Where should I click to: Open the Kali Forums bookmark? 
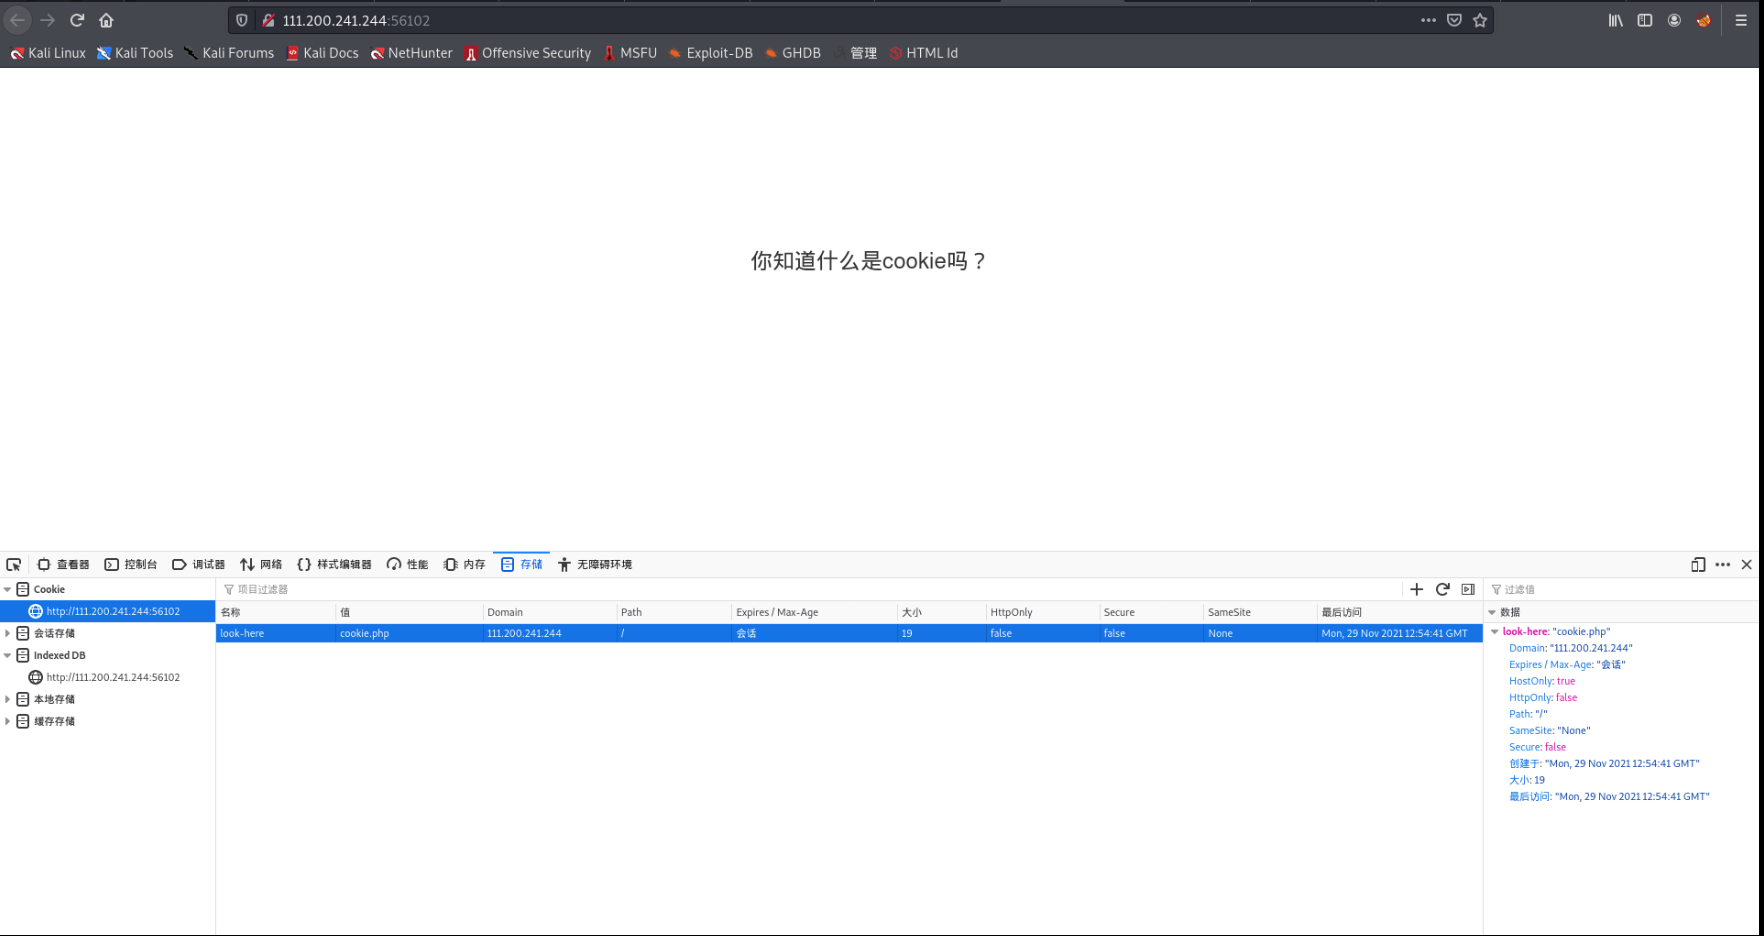click(x=229, y=53)
